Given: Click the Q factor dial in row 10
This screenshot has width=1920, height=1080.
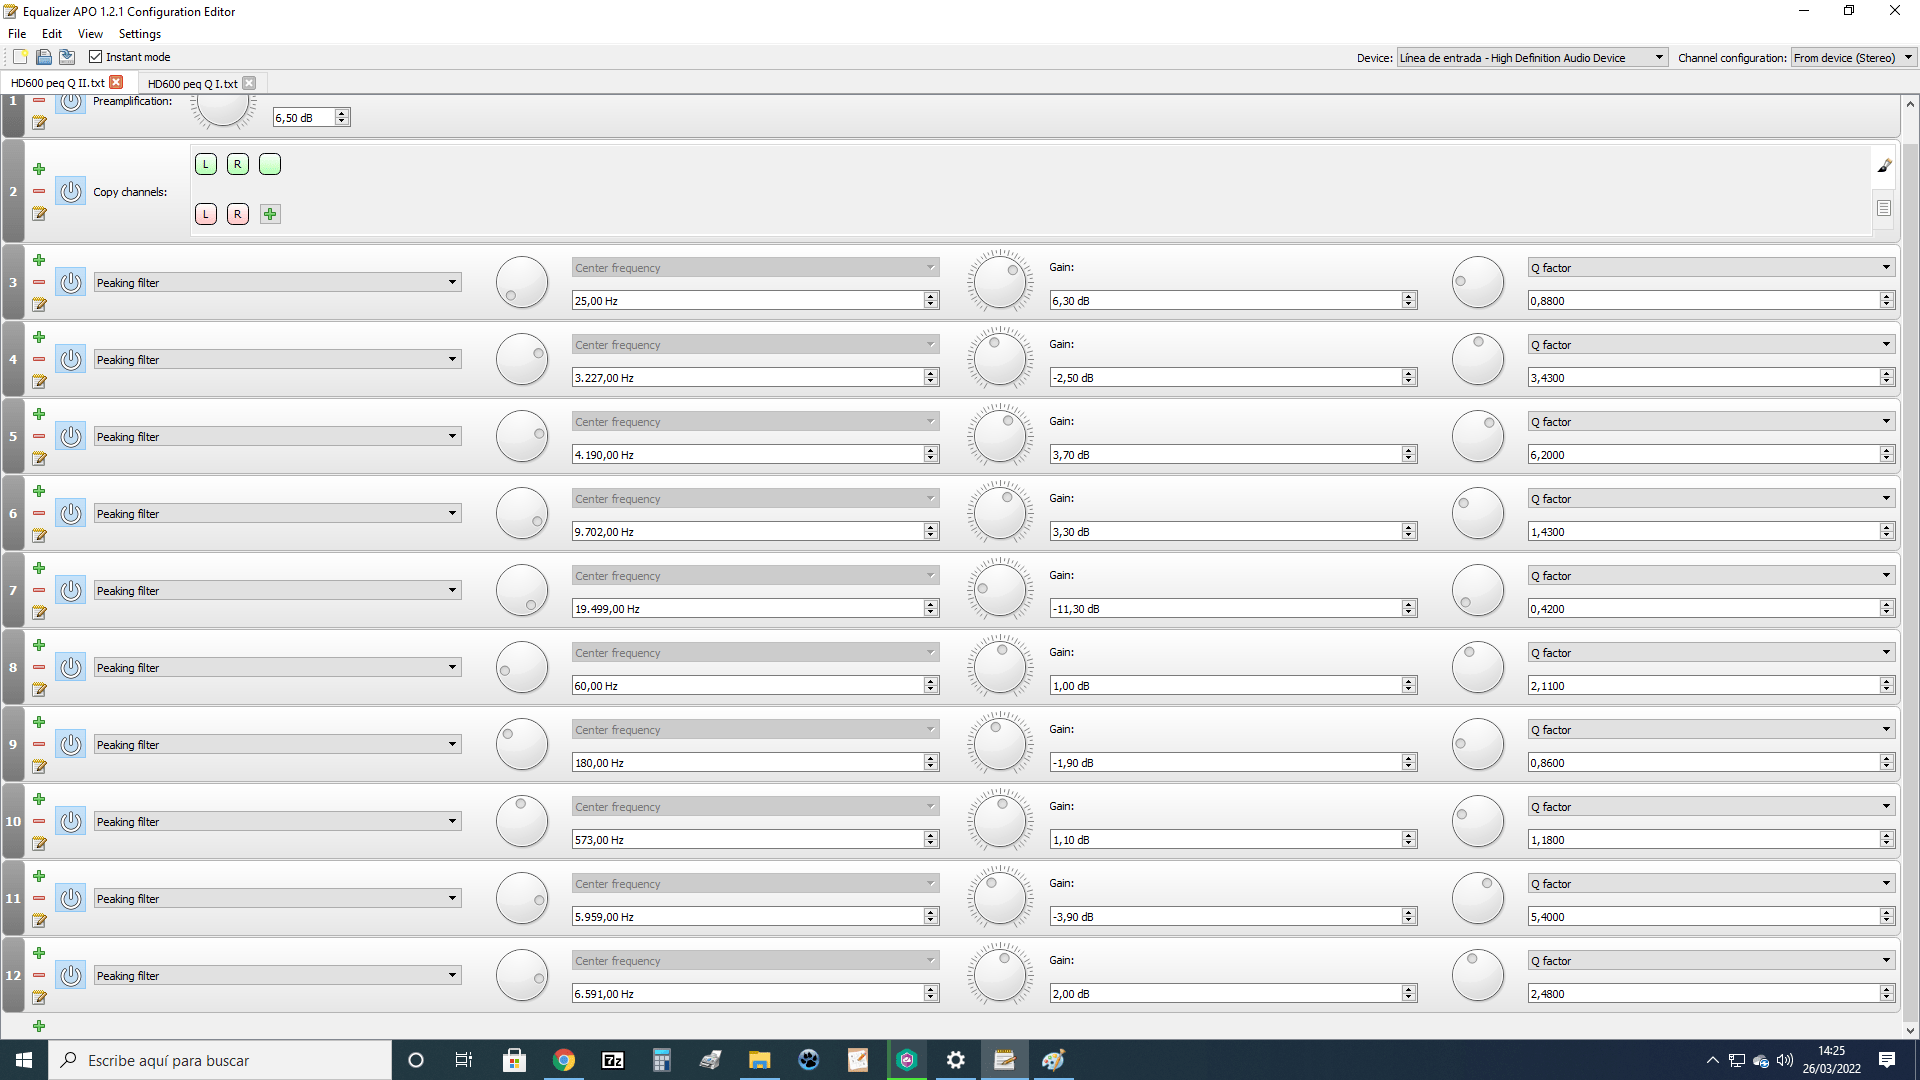Looking at the screenshot, I should (1478, 821).
